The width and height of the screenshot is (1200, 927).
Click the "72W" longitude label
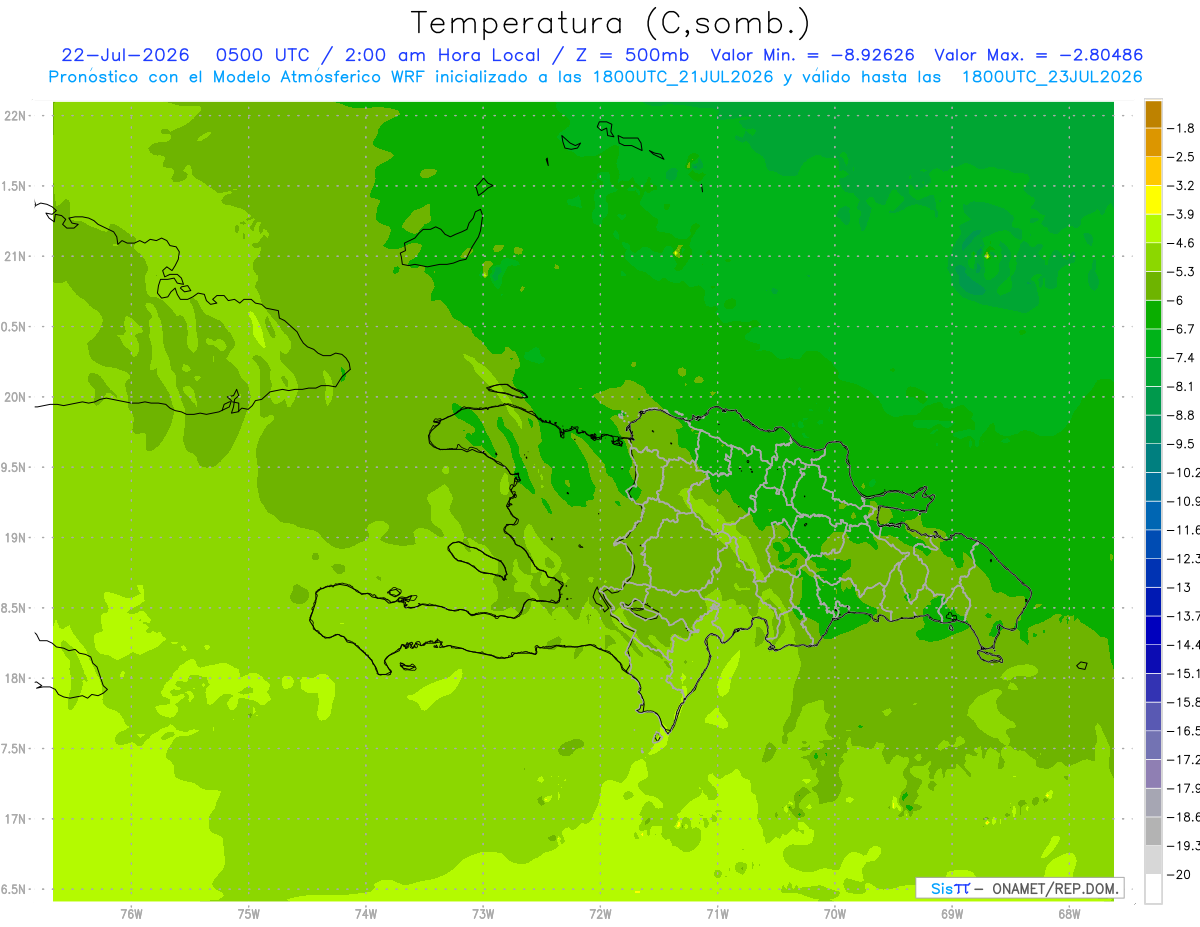600,913
